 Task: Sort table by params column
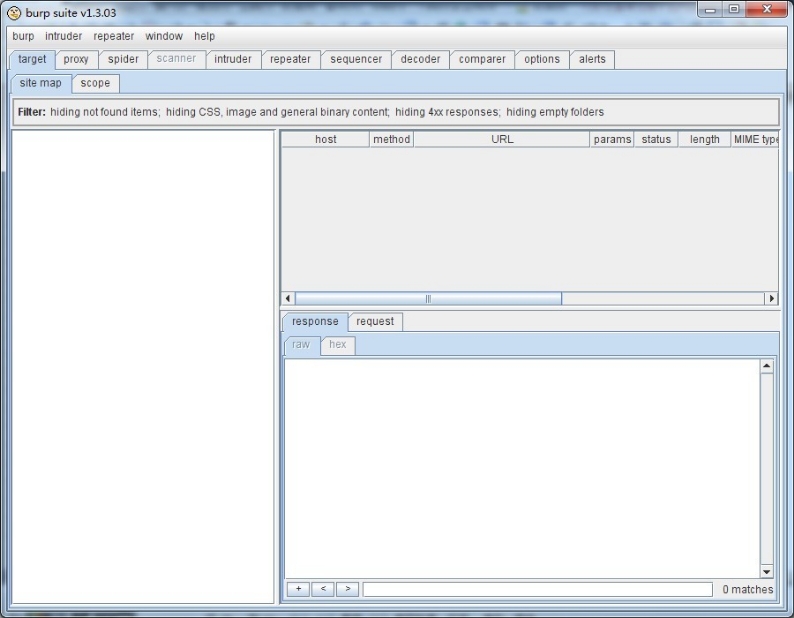pyautogui.click(x=612, y=139)
